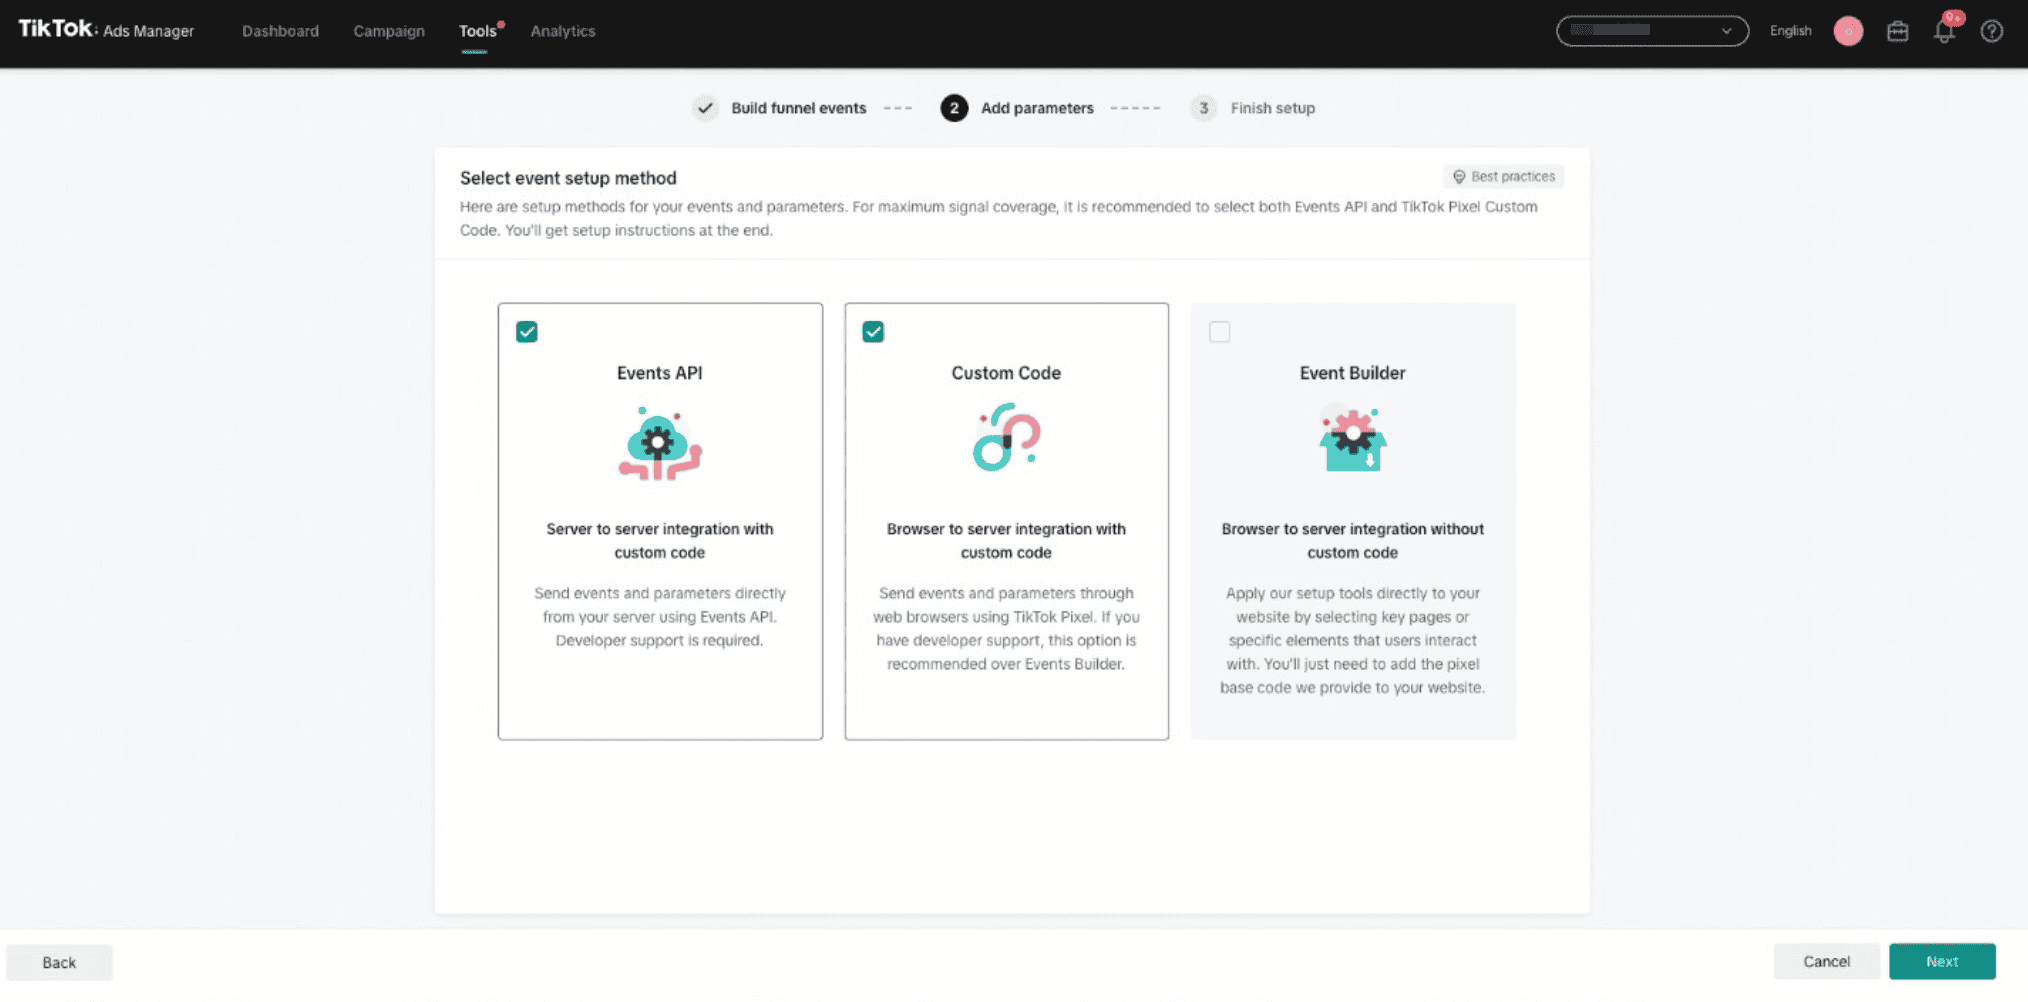This screenshot has height=1002, width=2028.
Task: Click the Next button
Action: click(1942, 961)
